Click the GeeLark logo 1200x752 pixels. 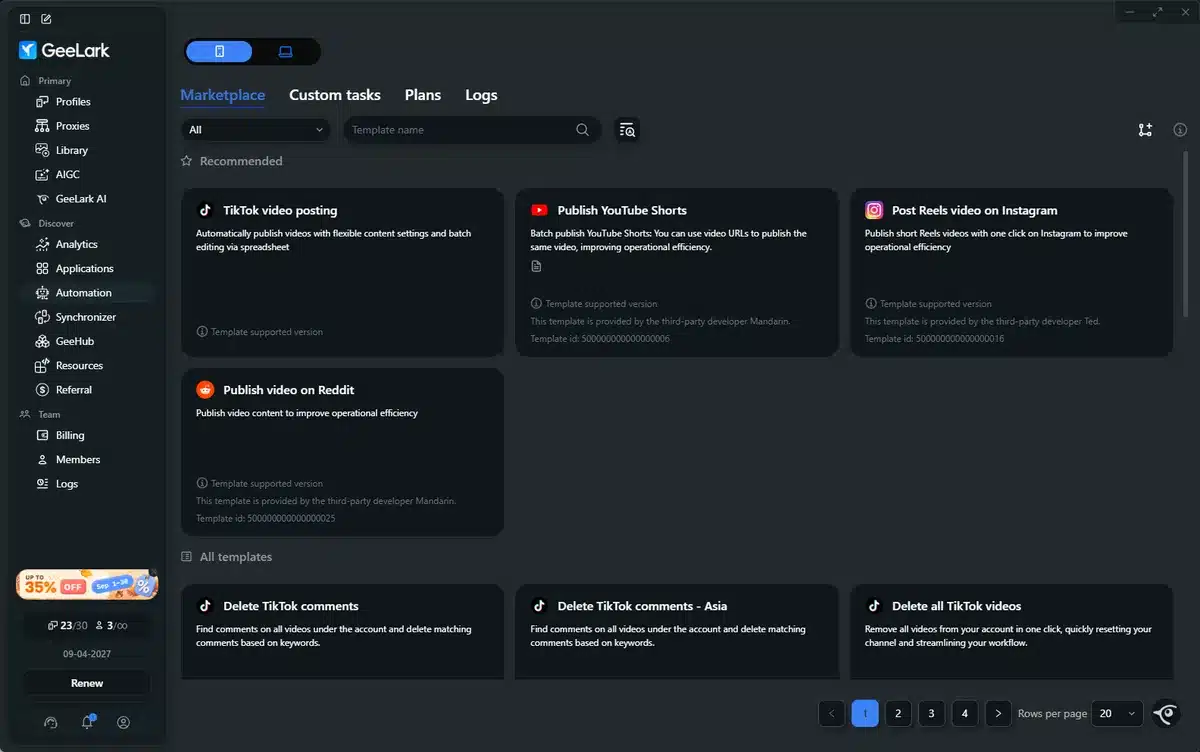point(64,50)
